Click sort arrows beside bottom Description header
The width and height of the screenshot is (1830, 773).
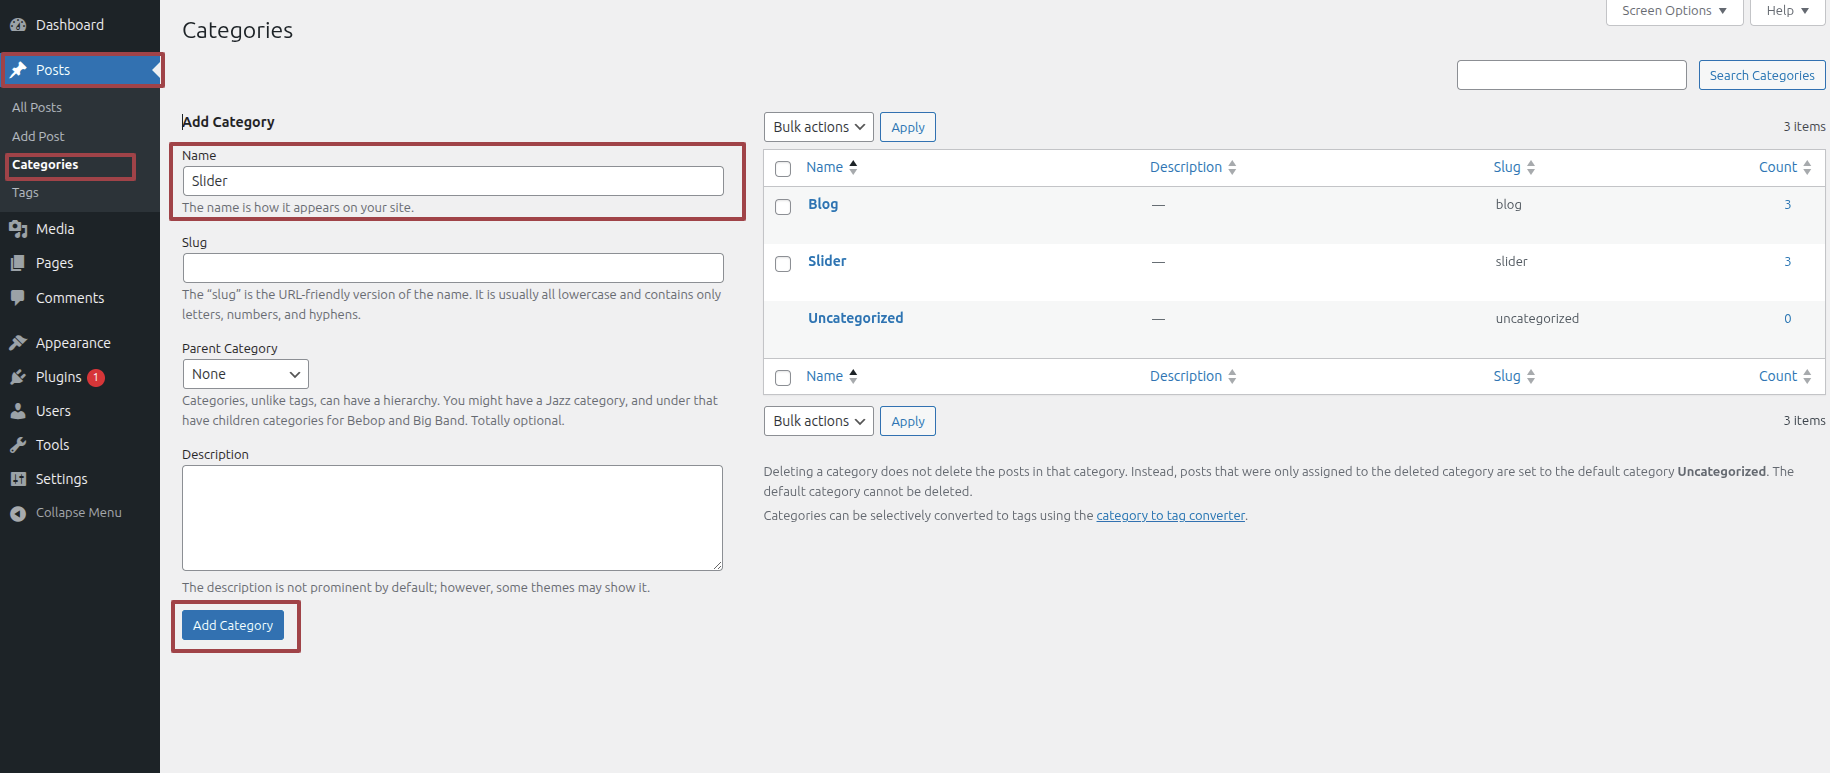tap(1232, 376)
